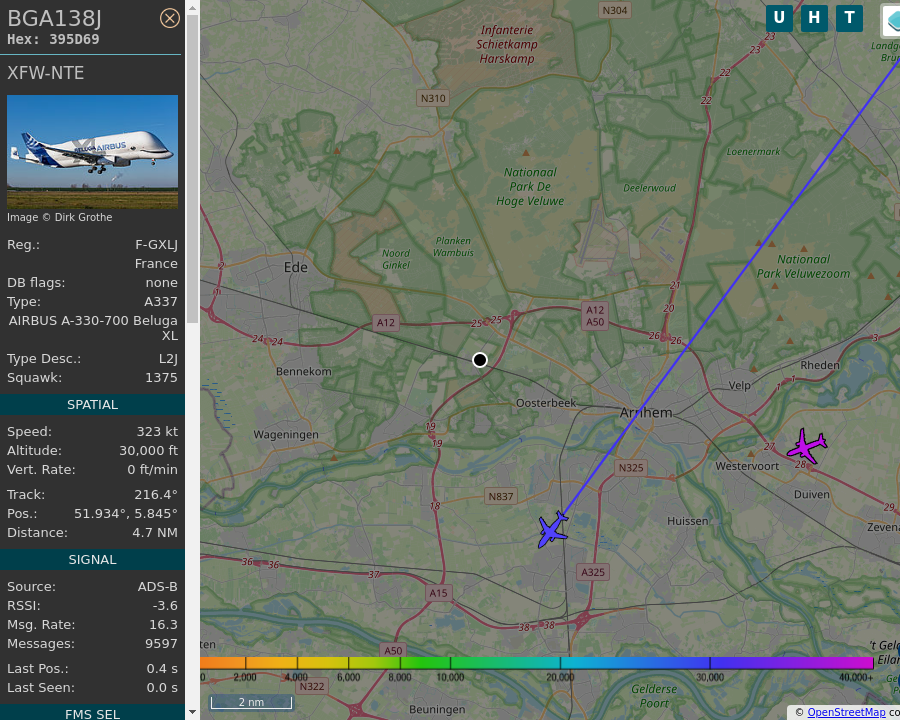Click the Huissen label on map
The width and height of the screenshot is (900, 720).
[x=688, y=521]
